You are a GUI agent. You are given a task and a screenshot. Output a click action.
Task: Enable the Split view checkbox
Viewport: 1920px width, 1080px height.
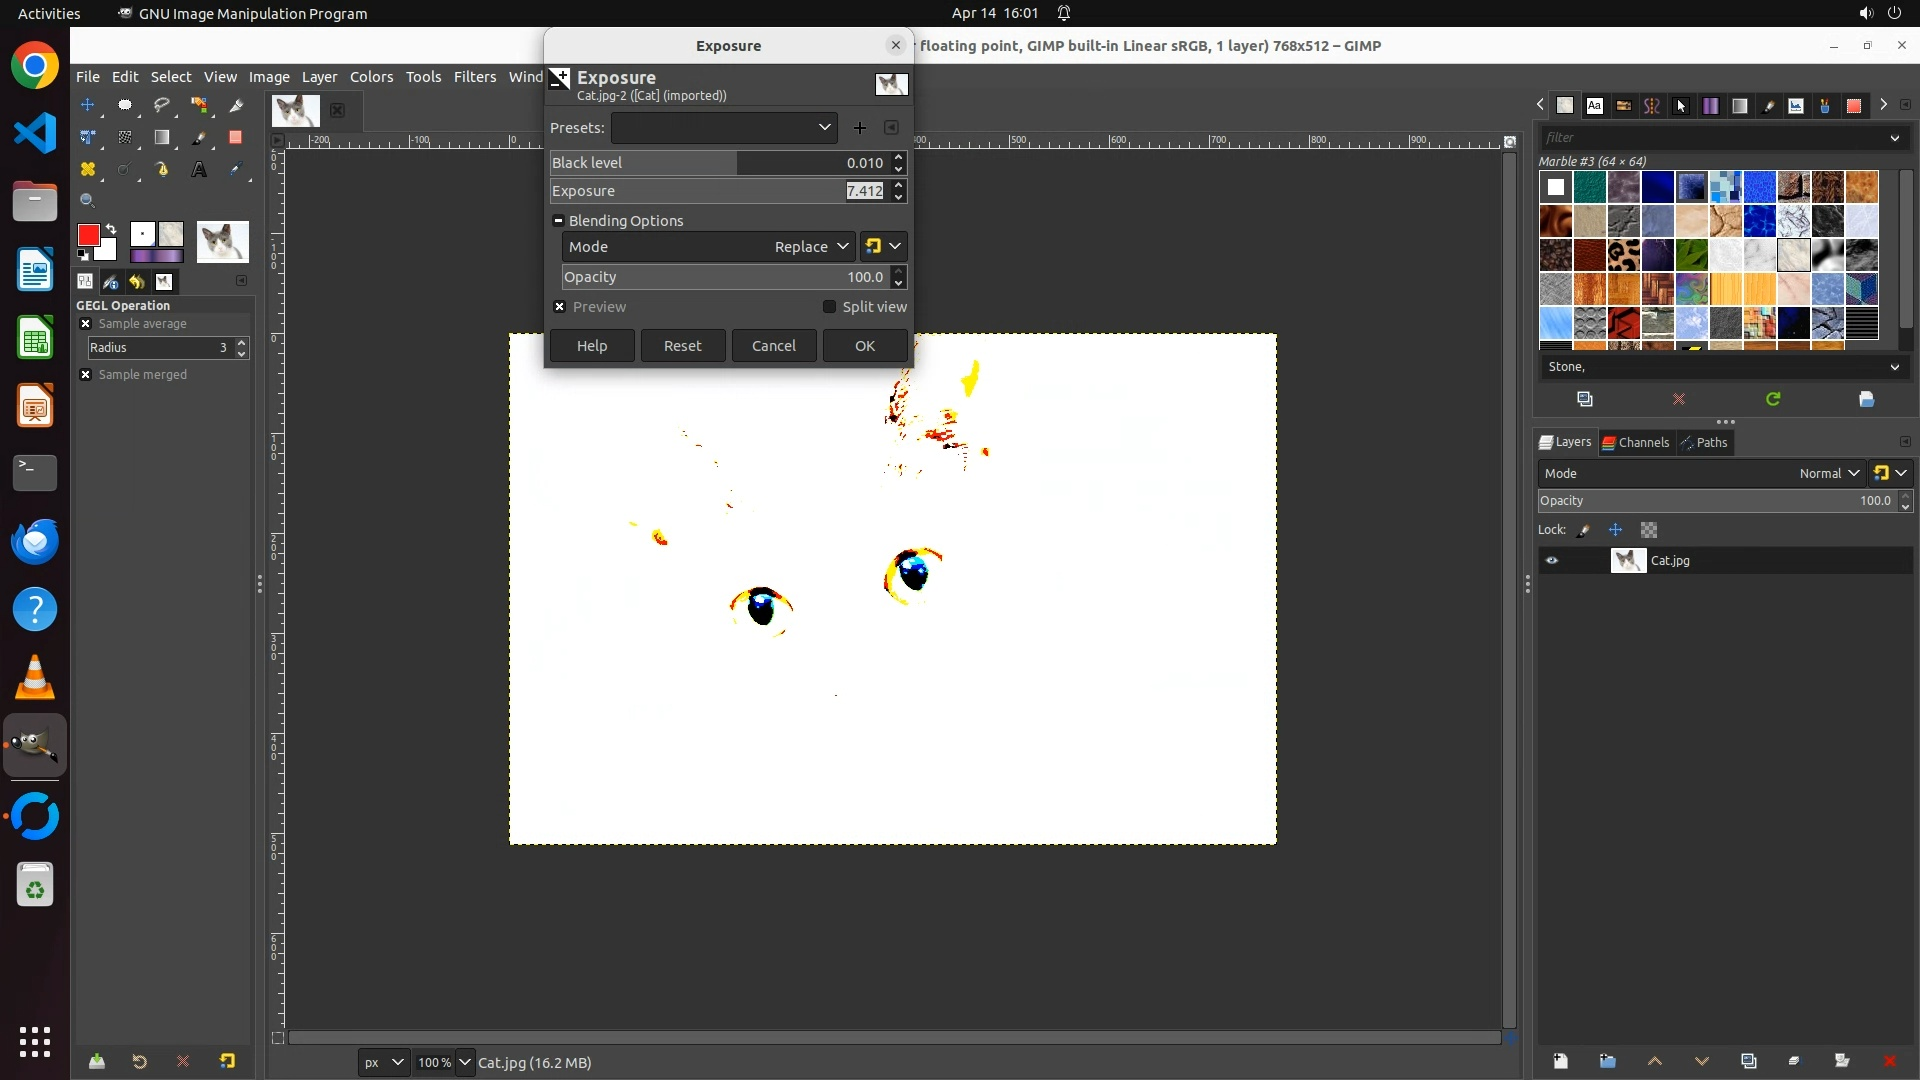click(x=829, y=307)
